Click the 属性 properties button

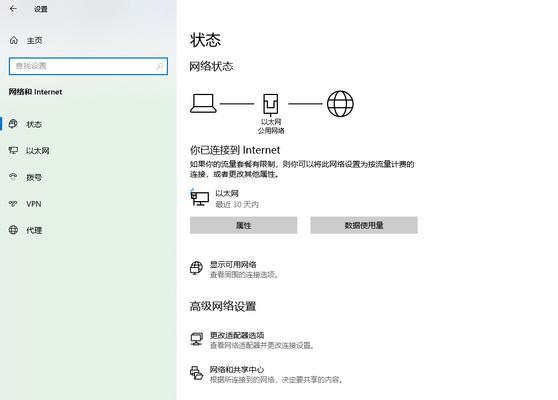(243, 225)
